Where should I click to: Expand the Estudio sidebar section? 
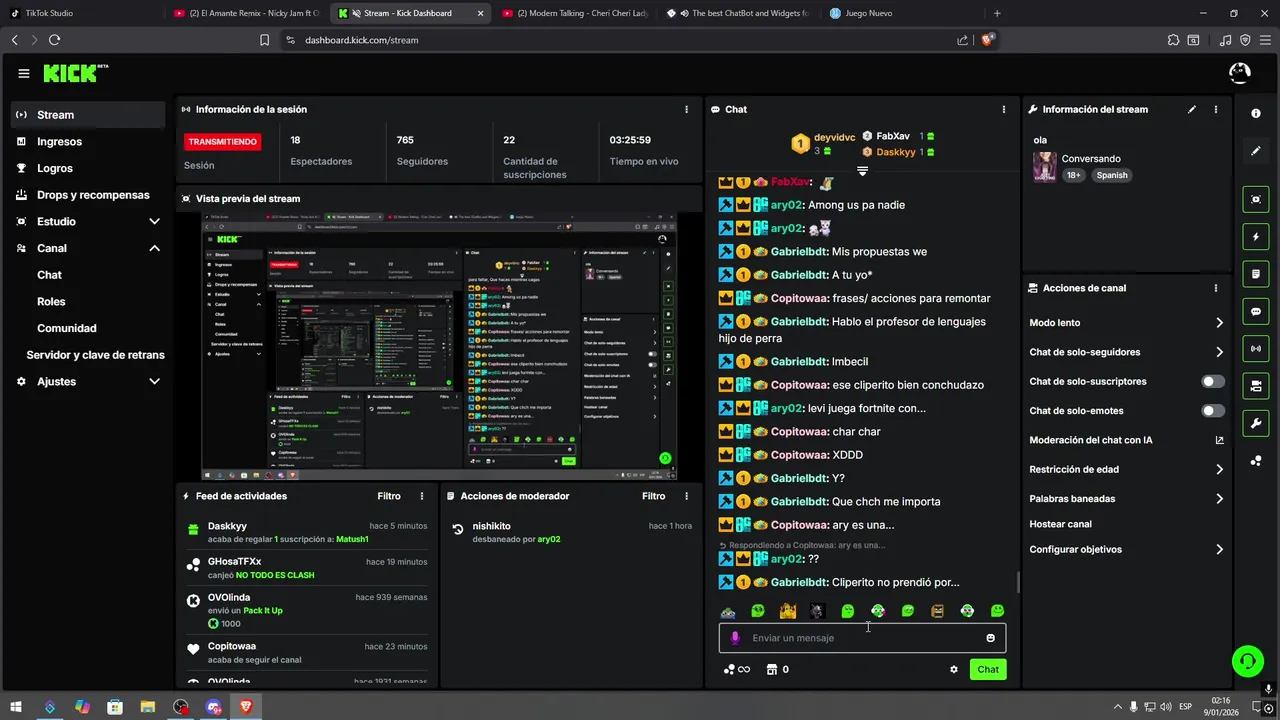154,222
